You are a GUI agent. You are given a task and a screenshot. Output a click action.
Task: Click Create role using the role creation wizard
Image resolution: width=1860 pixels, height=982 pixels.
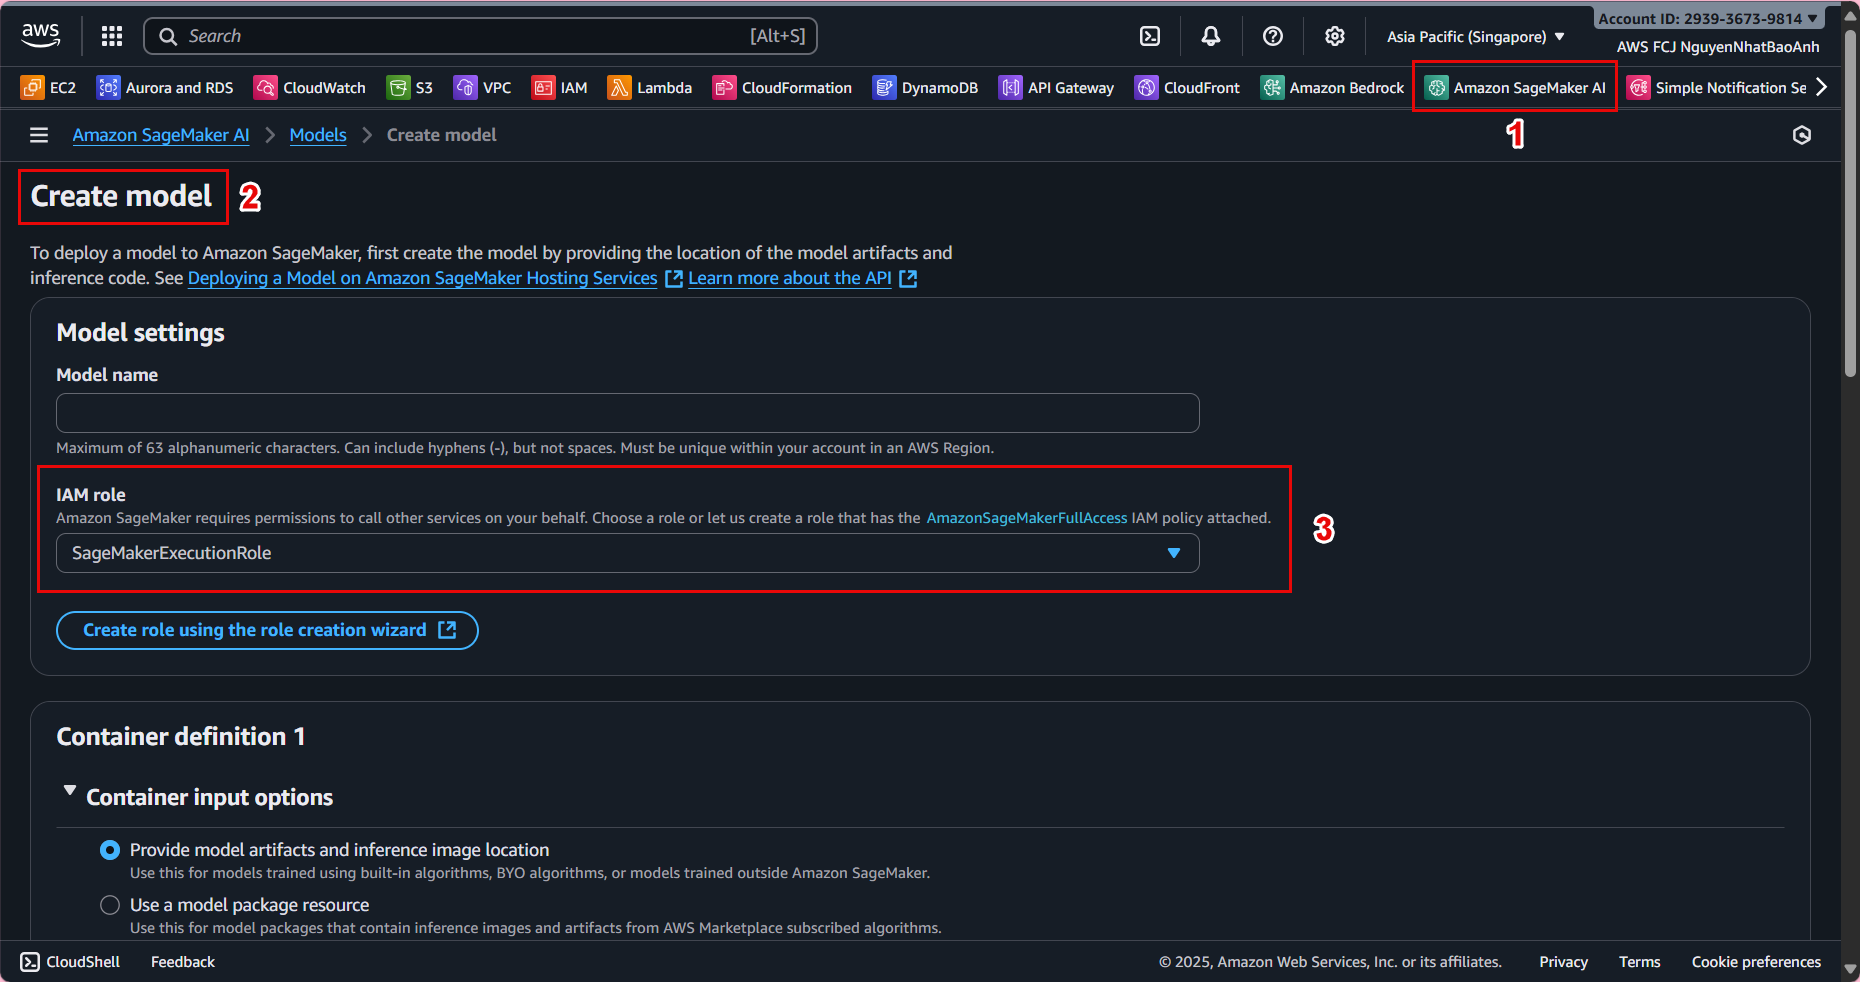[267, 630]
